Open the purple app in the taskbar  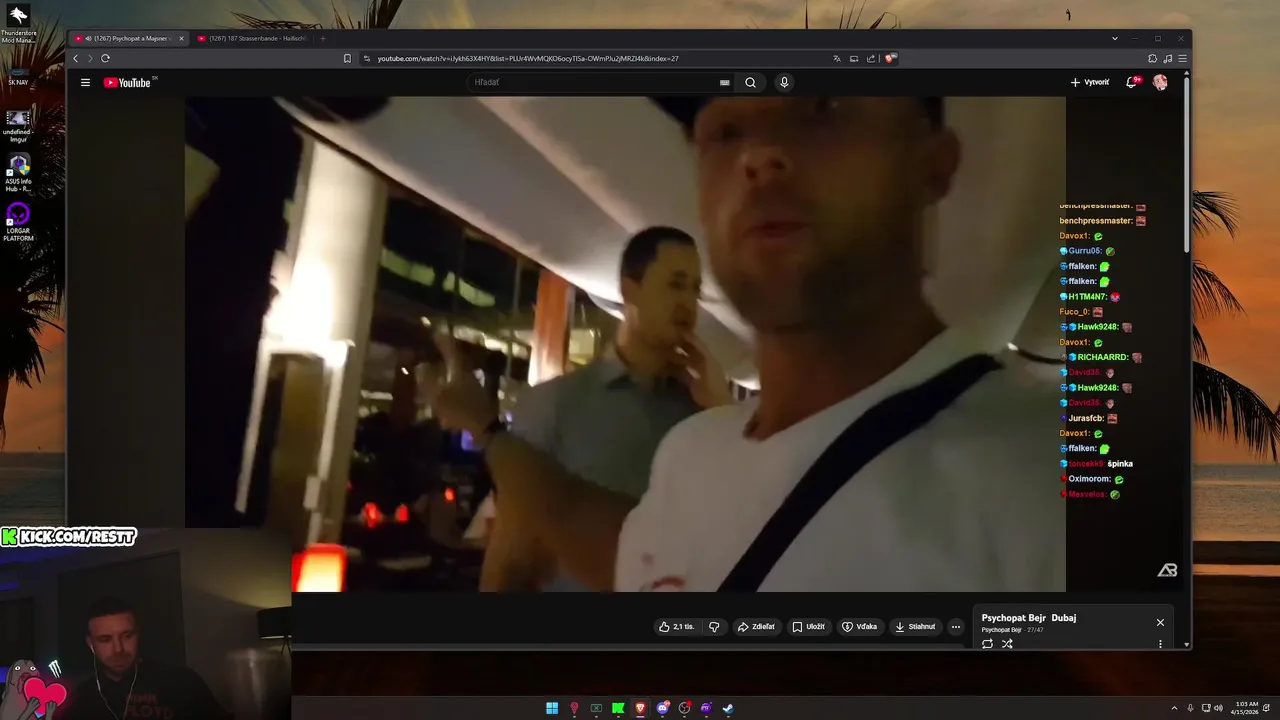[706, 708]
